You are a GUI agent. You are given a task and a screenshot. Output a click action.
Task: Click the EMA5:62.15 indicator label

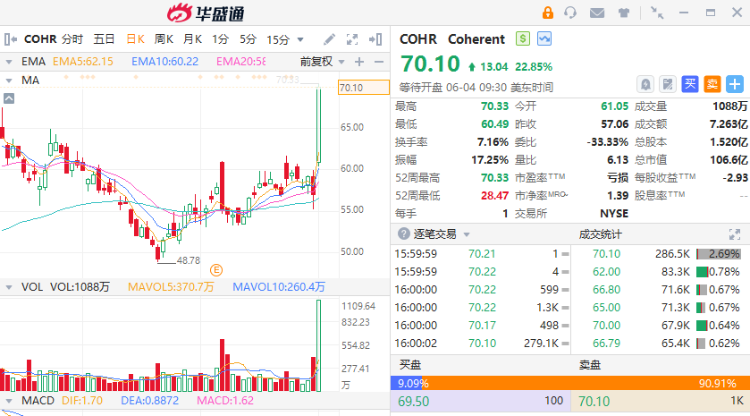click(83, 62)
